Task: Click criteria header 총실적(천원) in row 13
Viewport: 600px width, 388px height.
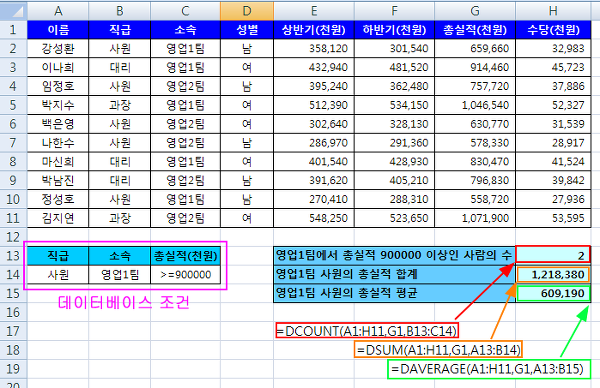Action: (x=186, y=256)
